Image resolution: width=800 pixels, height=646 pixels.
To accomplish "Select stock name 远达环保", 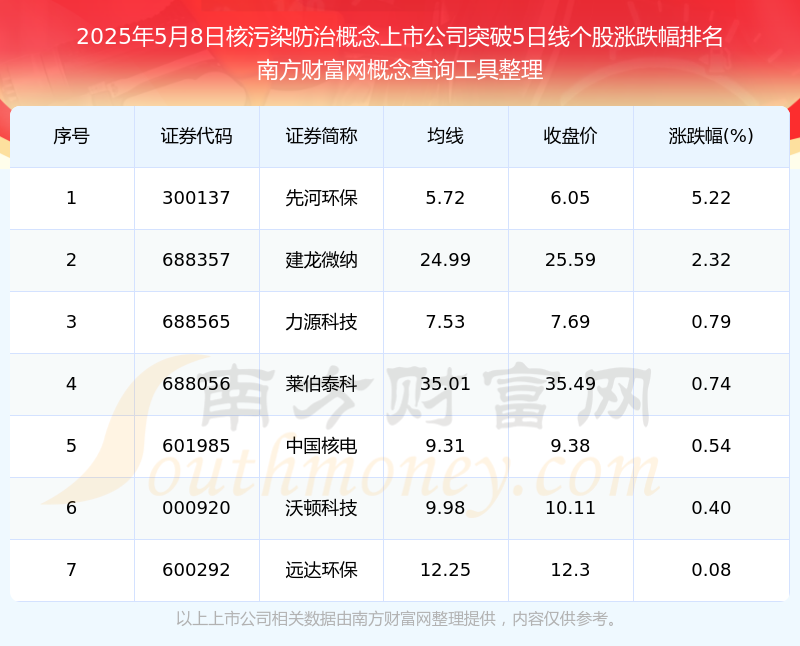I will 321,570.
